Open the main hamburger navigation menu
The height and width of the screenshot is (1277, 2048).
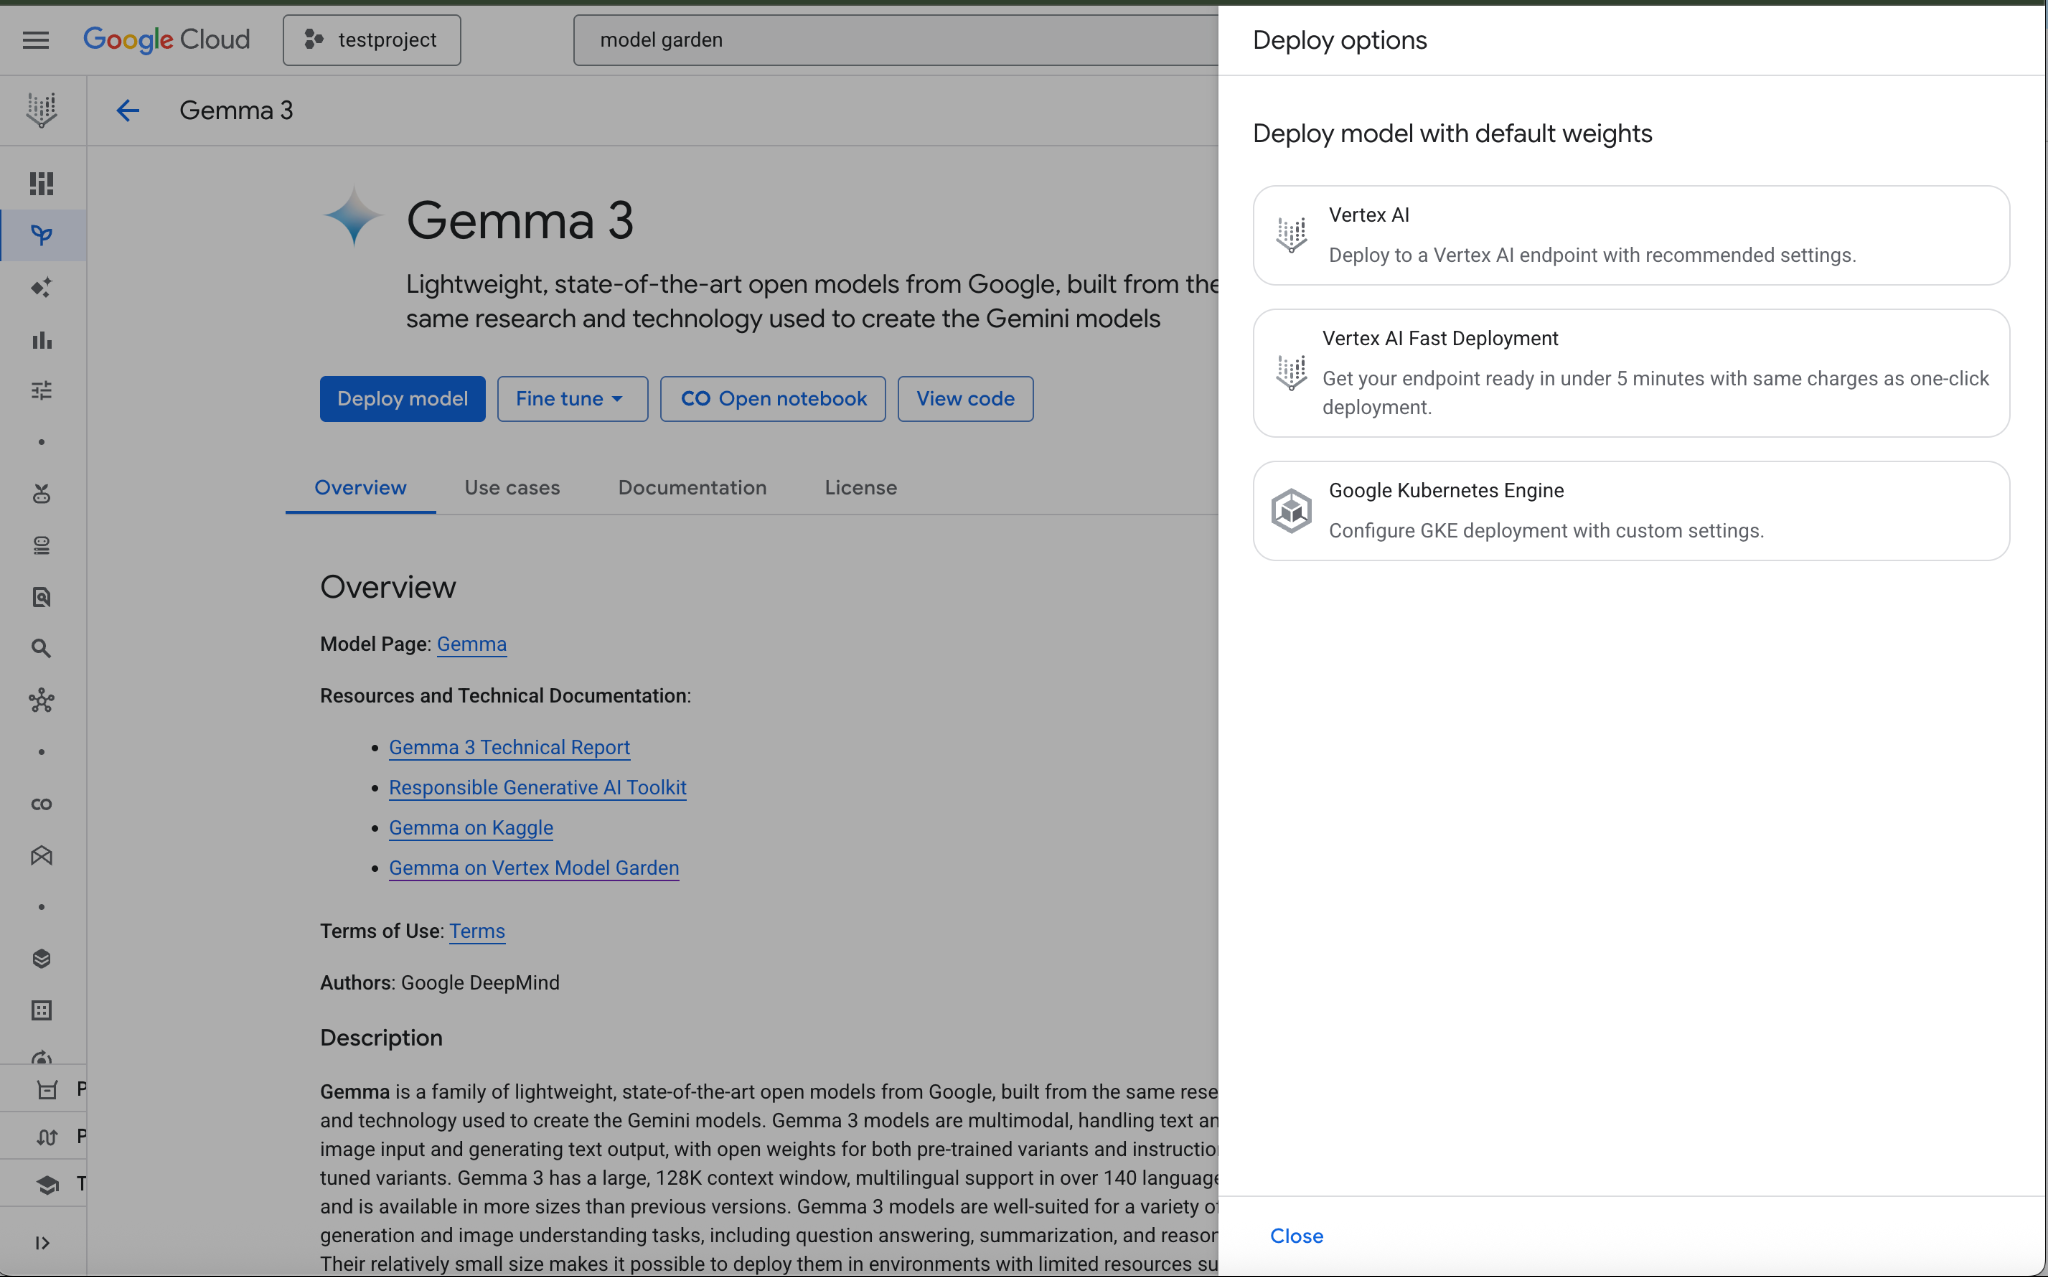coord(36,40)
